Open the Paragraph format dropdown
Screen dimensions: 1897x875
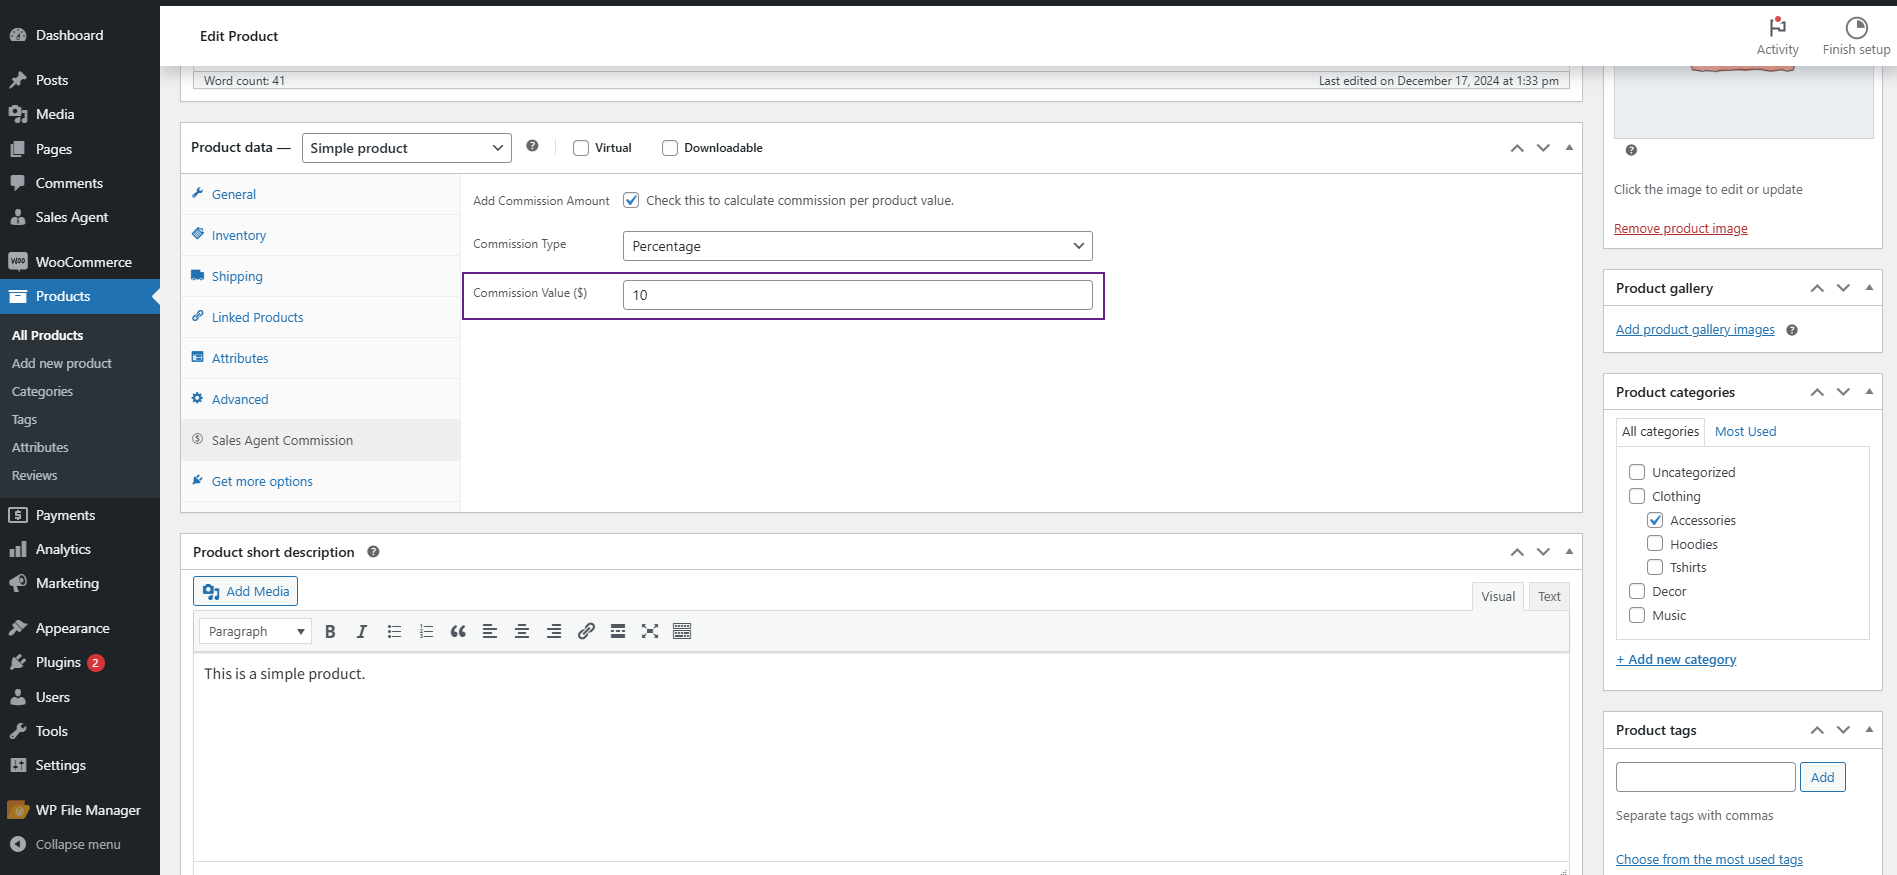pyautogui.click(x=255, y=631)
